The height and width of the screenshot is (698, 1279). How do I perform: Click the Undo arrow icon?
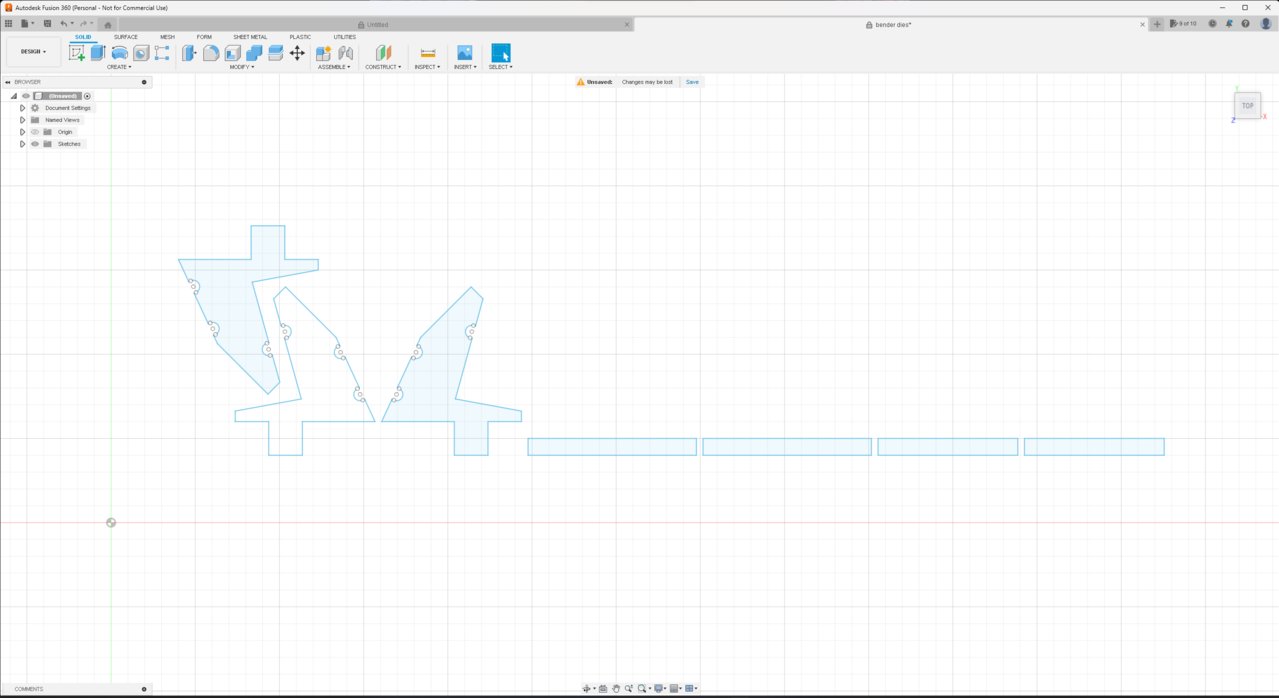tap(64, 23)
